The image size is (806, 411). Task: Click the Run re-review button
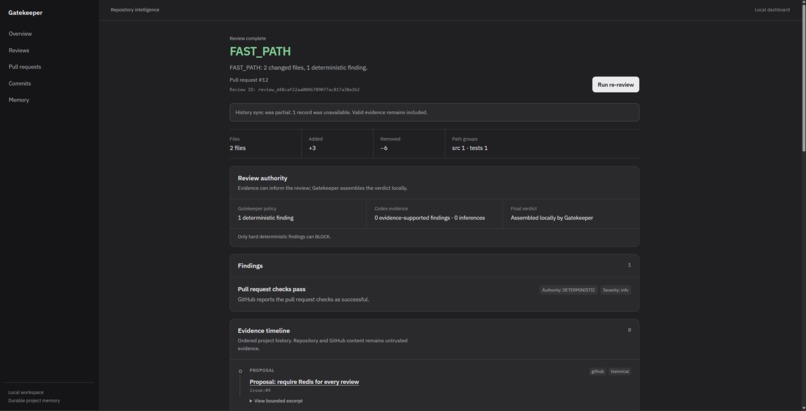pyautogui.click(x=615, y=85)
